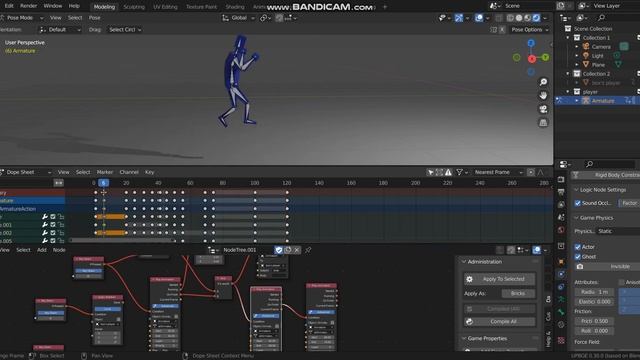
Task: Click the Invisible button
Action: (607, 267)
